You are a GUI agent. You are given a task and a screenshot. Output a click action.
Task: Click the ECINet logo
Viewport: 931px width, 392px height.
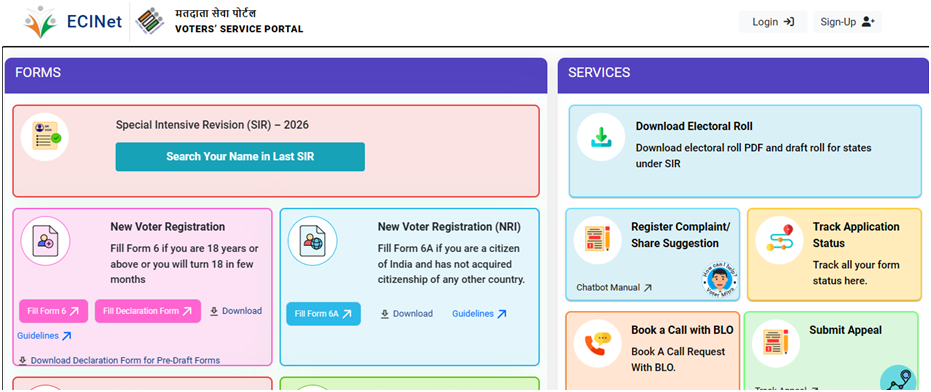[72, 23]
